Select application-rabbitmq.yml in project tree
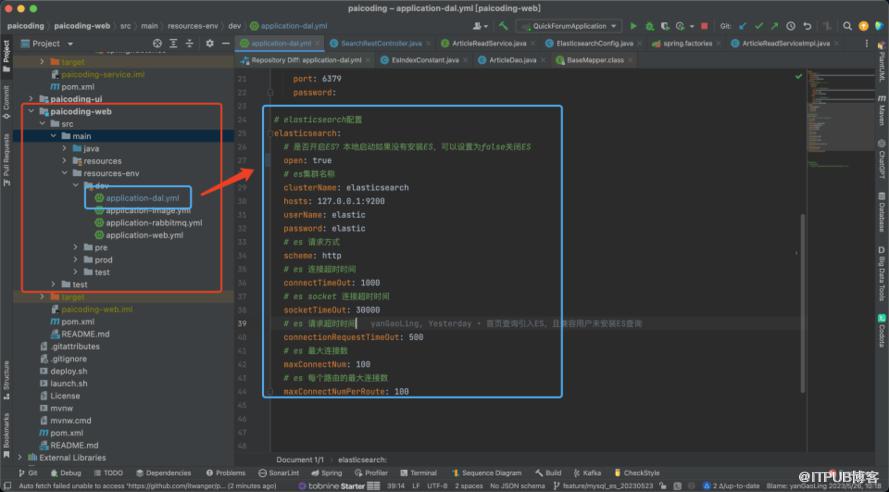 coord(153,223)
